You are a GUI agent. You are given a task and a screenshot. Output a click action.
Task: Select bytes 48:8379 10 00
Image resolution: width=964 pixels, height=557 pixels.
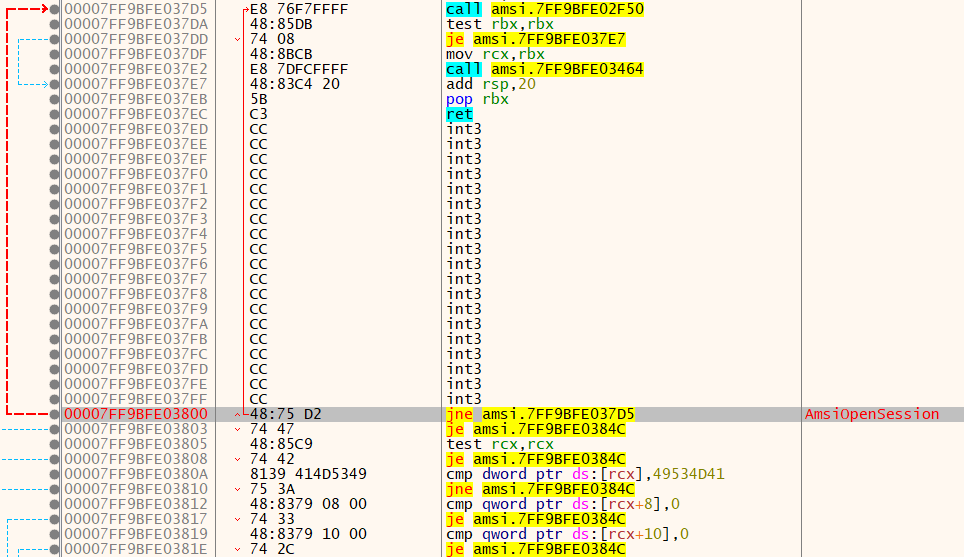[x=308, y=534]
